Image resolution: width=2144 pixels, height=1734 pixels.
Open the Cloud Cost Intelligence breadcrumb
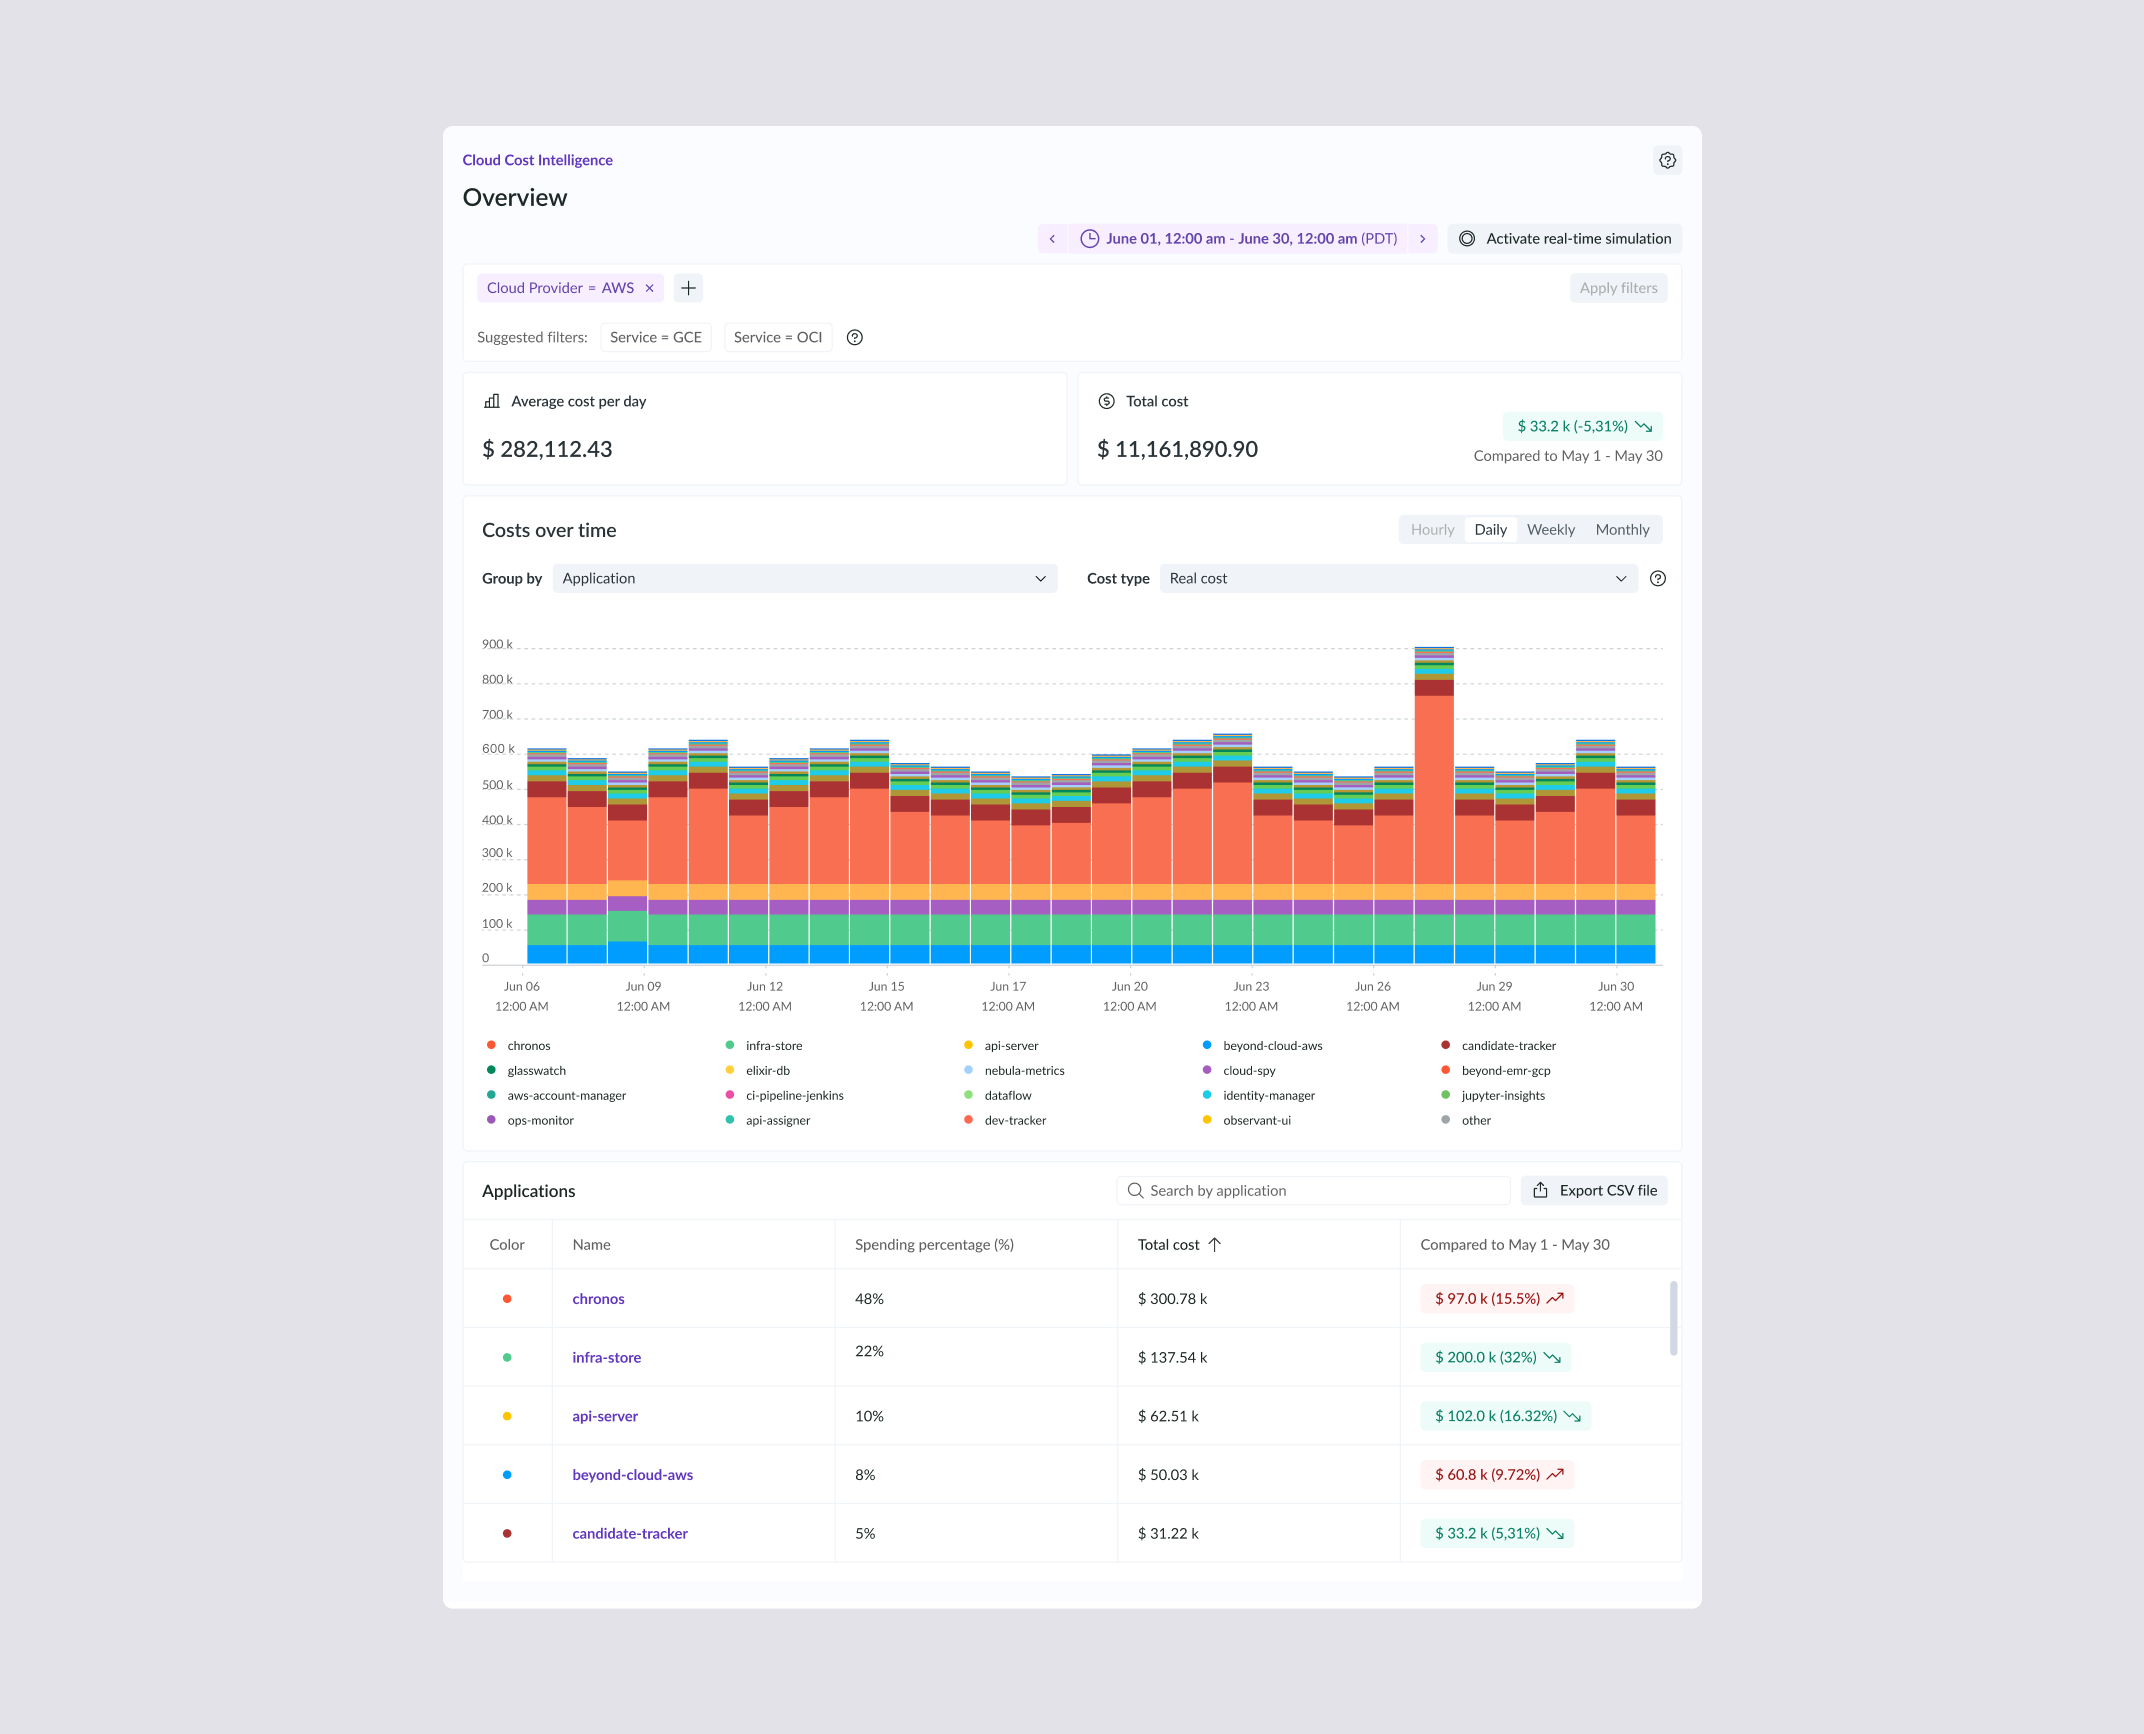click(537, 160)
